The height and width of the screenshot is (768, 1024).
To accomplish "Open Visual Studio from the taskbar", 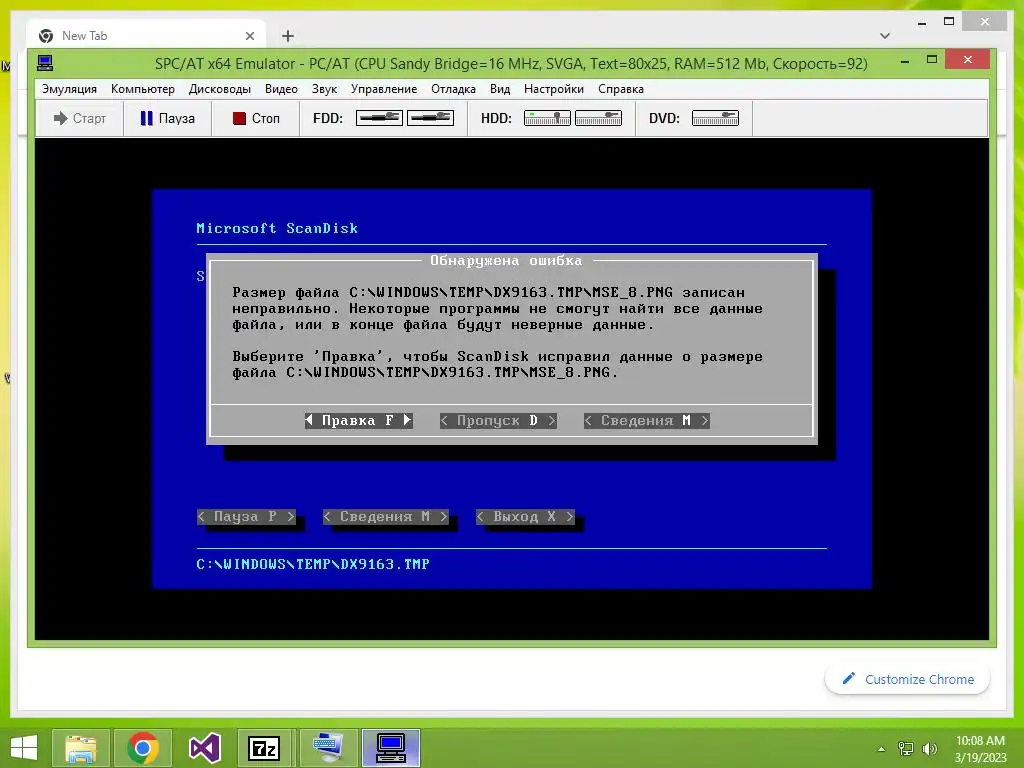I will (x=204, y=748).
